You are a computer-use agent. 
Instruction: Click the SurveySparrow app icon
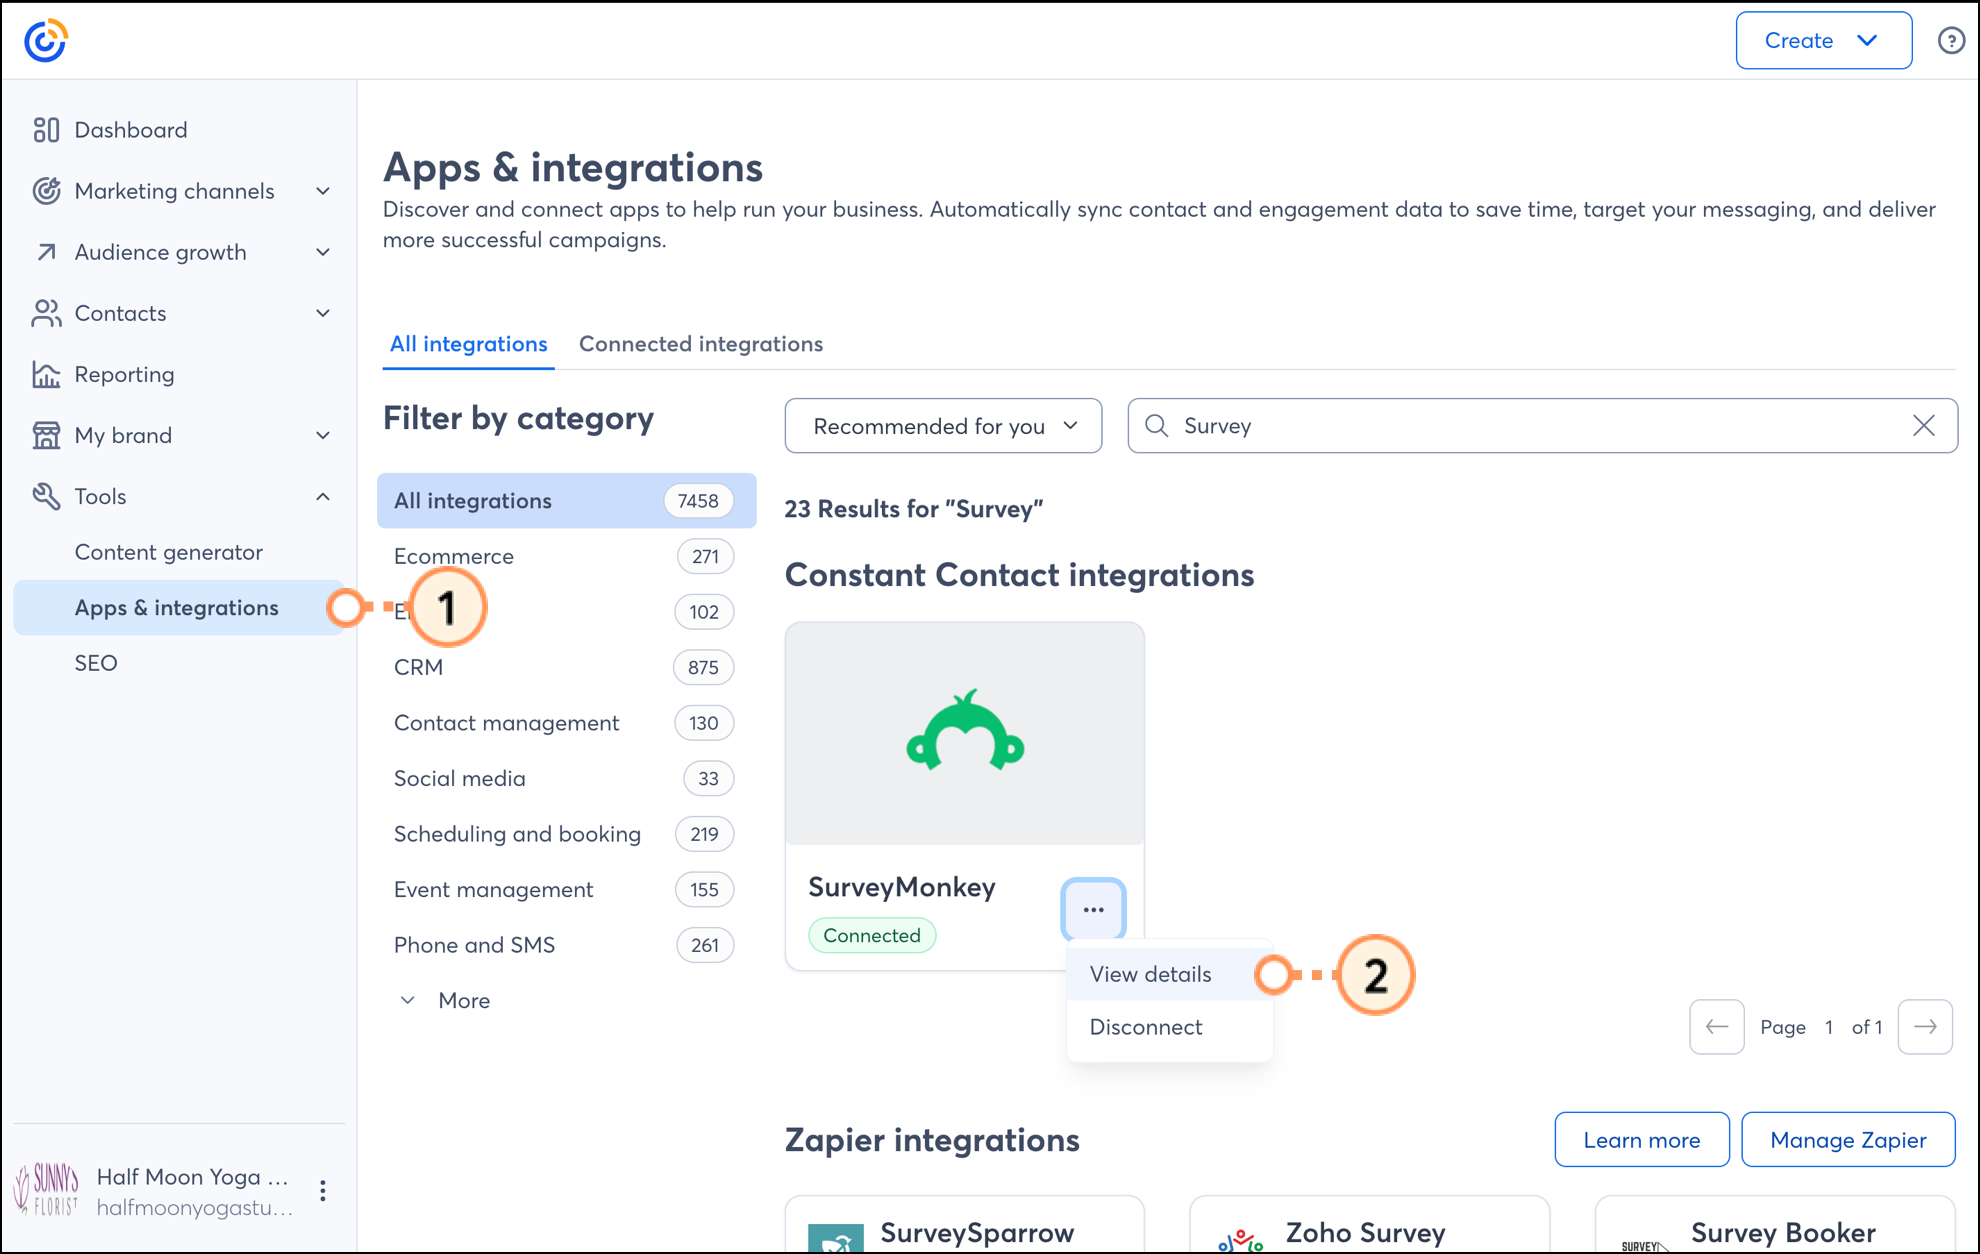(x=836, y=1238)
